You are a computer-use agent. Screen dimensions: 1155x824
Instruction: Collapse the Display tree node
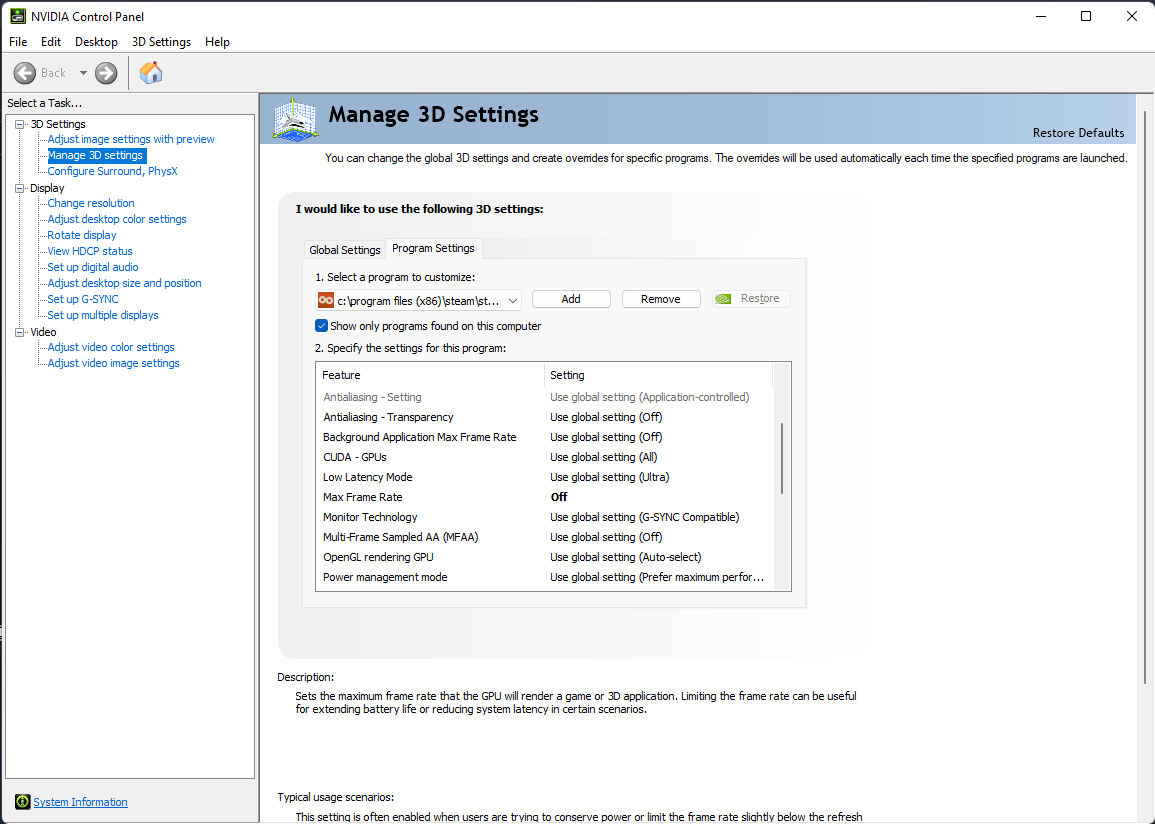pos(19,188)
